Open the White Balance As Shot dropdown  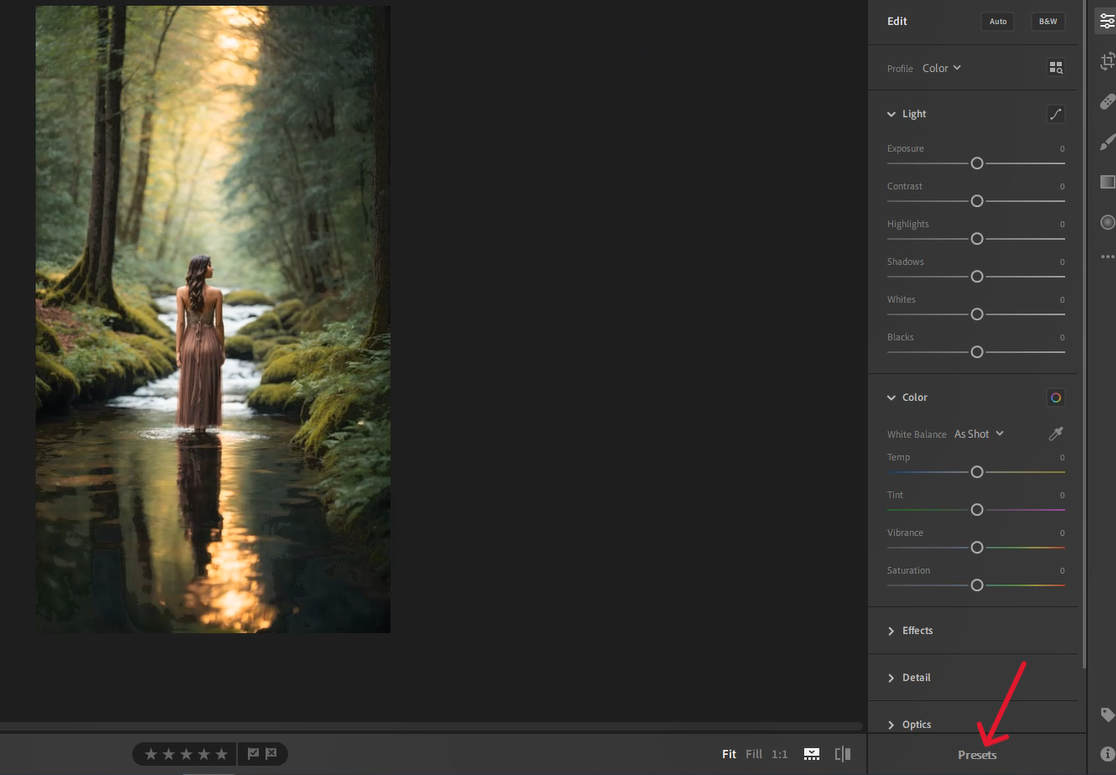coord(978,434)
